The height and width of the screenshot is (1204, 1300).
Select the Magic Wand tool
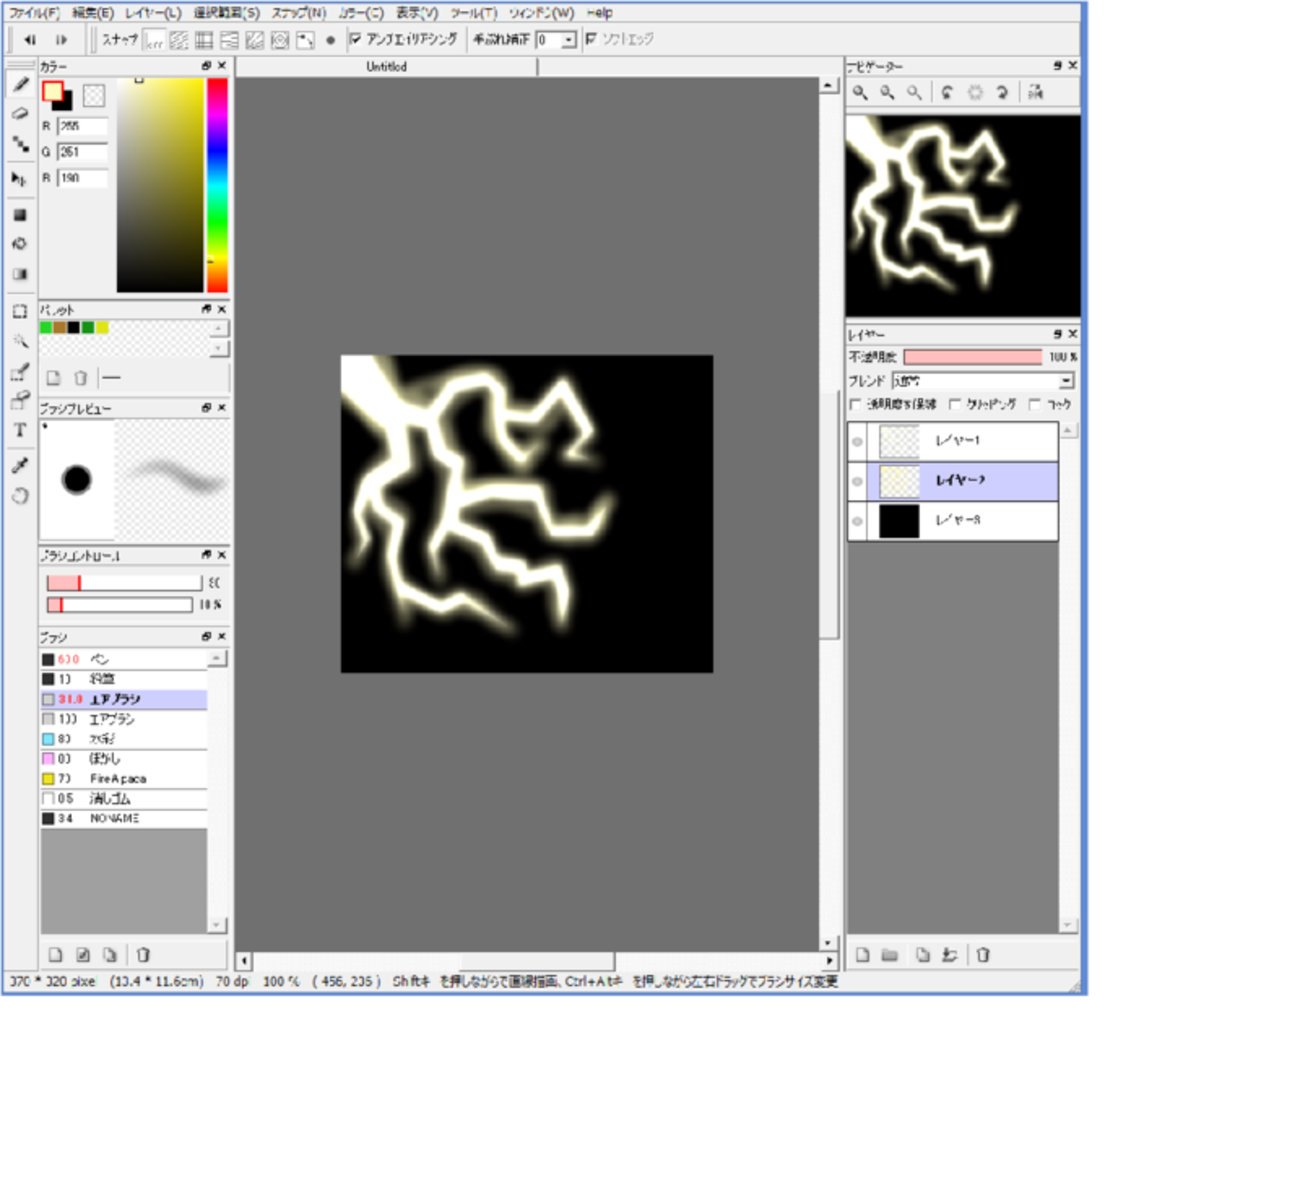pos(20,342)
